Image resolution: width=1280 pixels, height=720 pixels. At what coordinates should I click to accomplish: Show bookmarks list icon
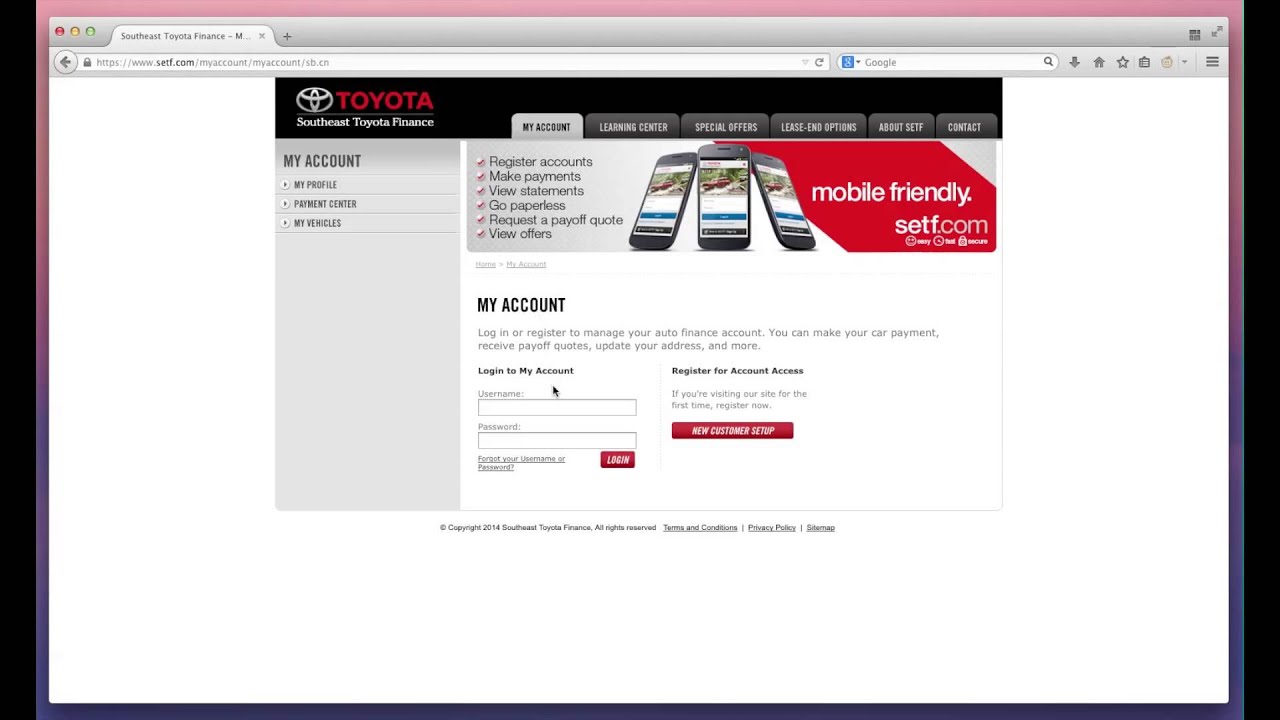[x=1144, y=62]
